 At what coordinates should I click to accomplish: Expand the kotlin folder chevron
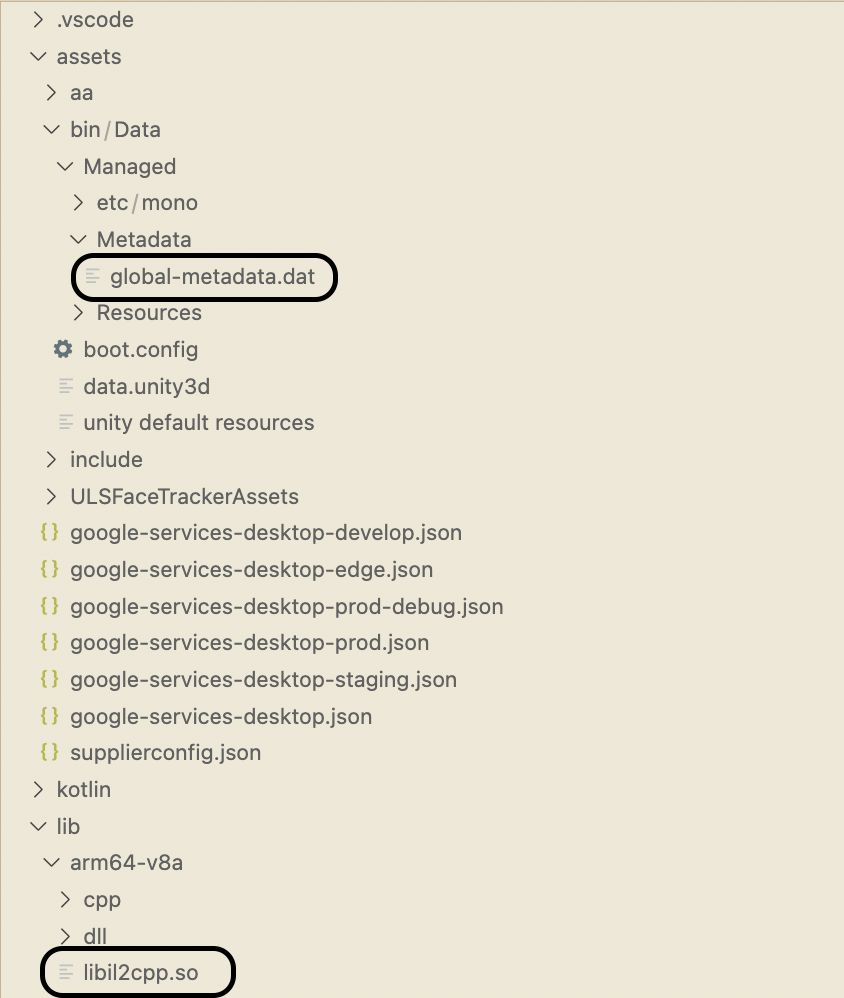(x=39, y=789)
